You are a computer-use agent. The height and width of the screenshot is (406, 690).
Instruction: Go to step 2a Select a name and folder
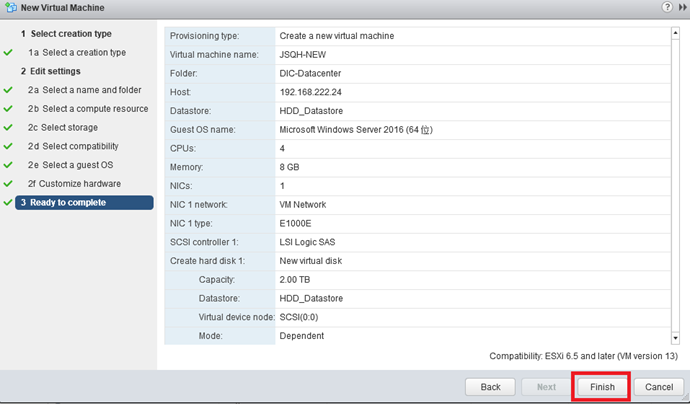[x=84, y=90]
